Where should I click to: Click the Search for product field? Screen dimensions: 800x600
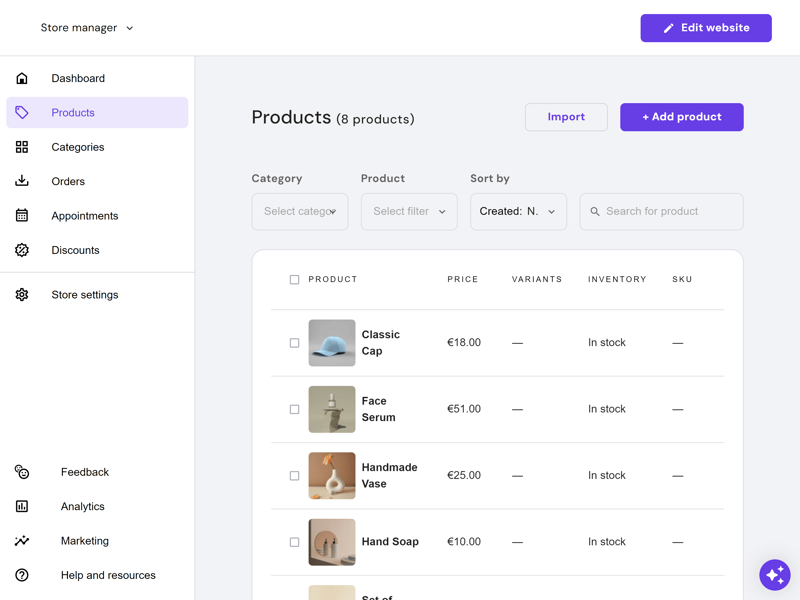(x=661, y=211)
